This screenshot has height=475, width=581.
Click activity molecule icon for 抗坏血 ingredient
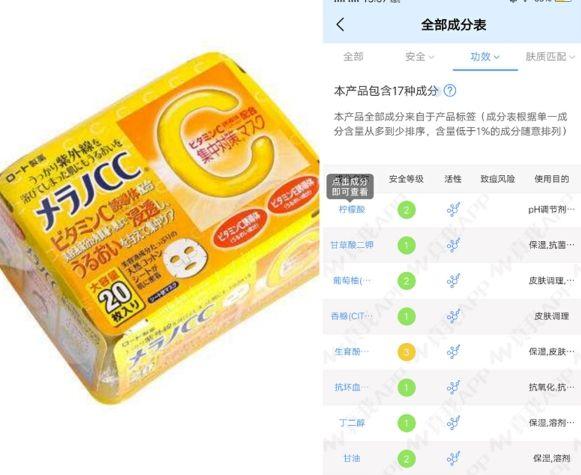453,387
